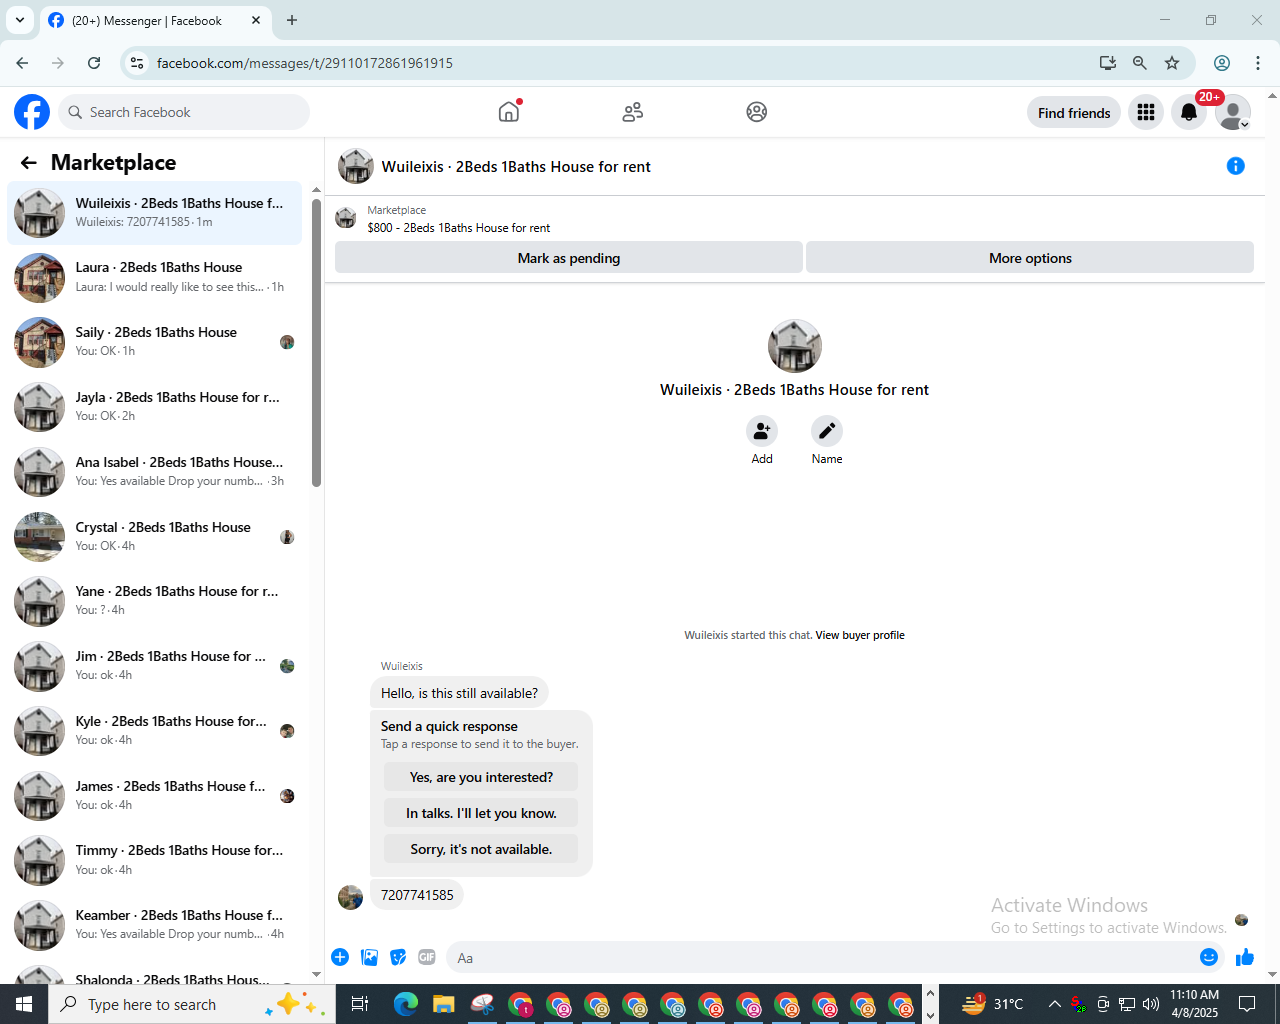Open the Groups icon in top navigation
The height and width of the screenshot is (1024, 1280).
pyautogui.click(x=757, y=112)
